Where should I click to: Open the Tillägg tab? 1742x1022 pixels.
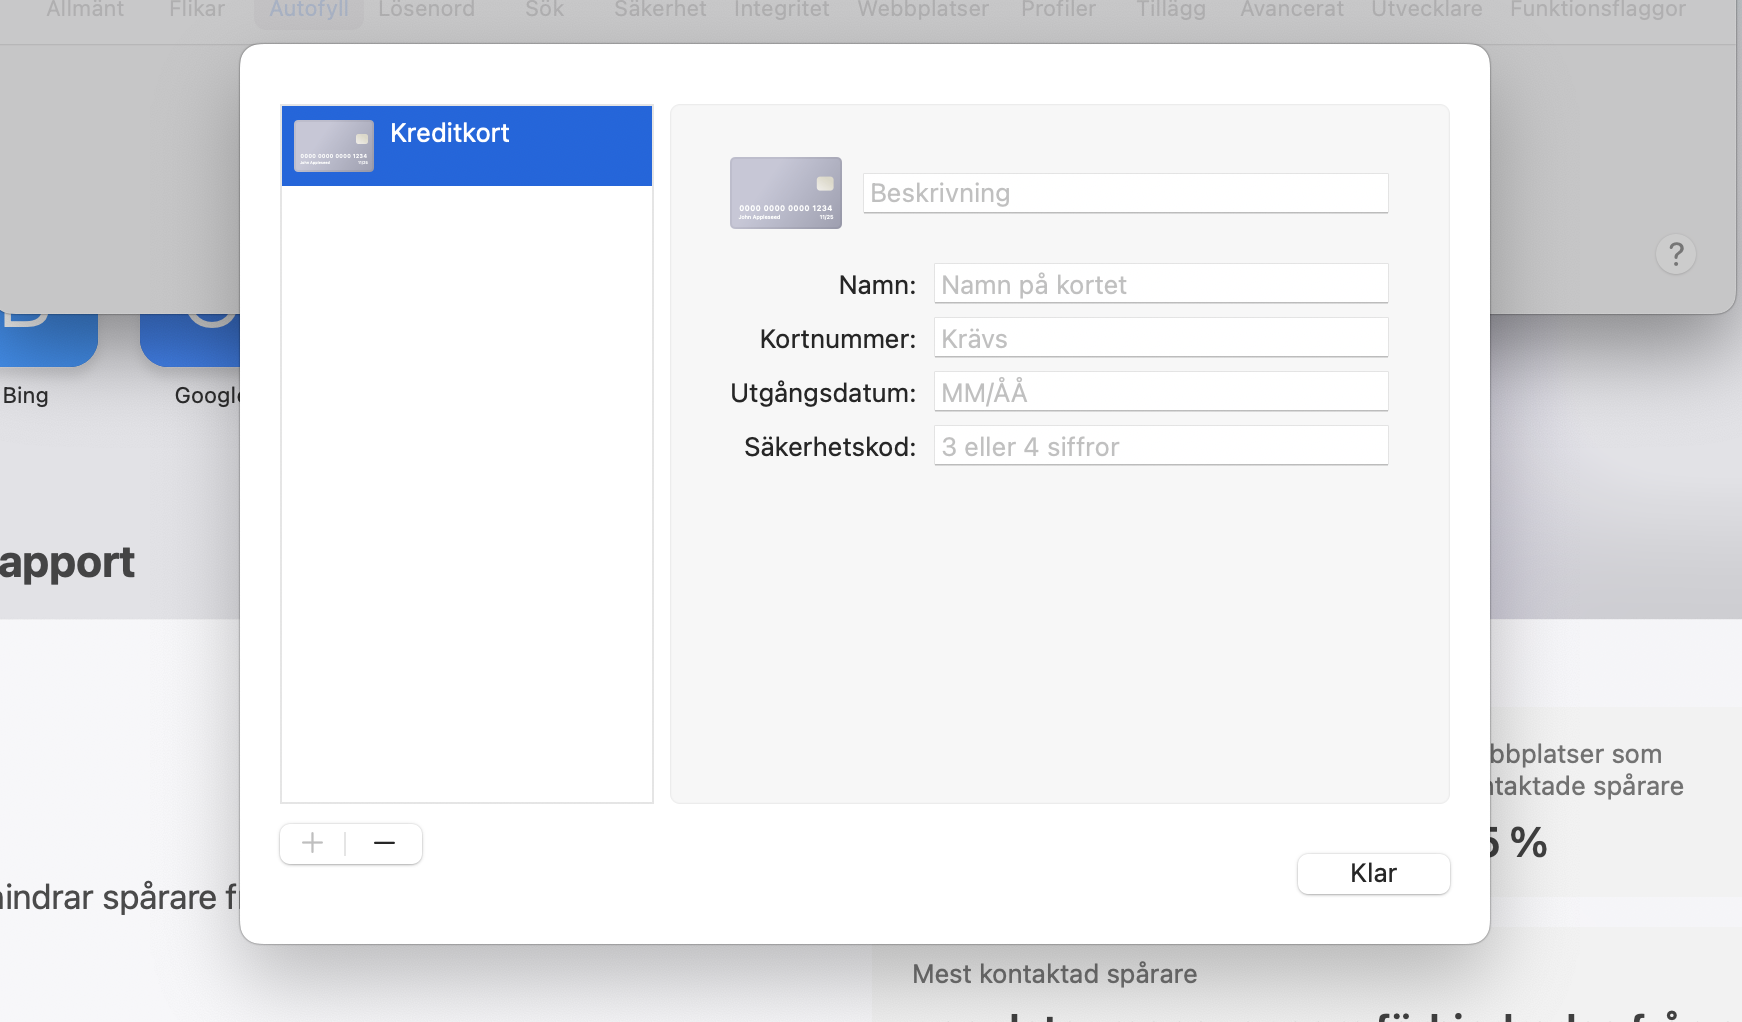[x=1171, y=10]
